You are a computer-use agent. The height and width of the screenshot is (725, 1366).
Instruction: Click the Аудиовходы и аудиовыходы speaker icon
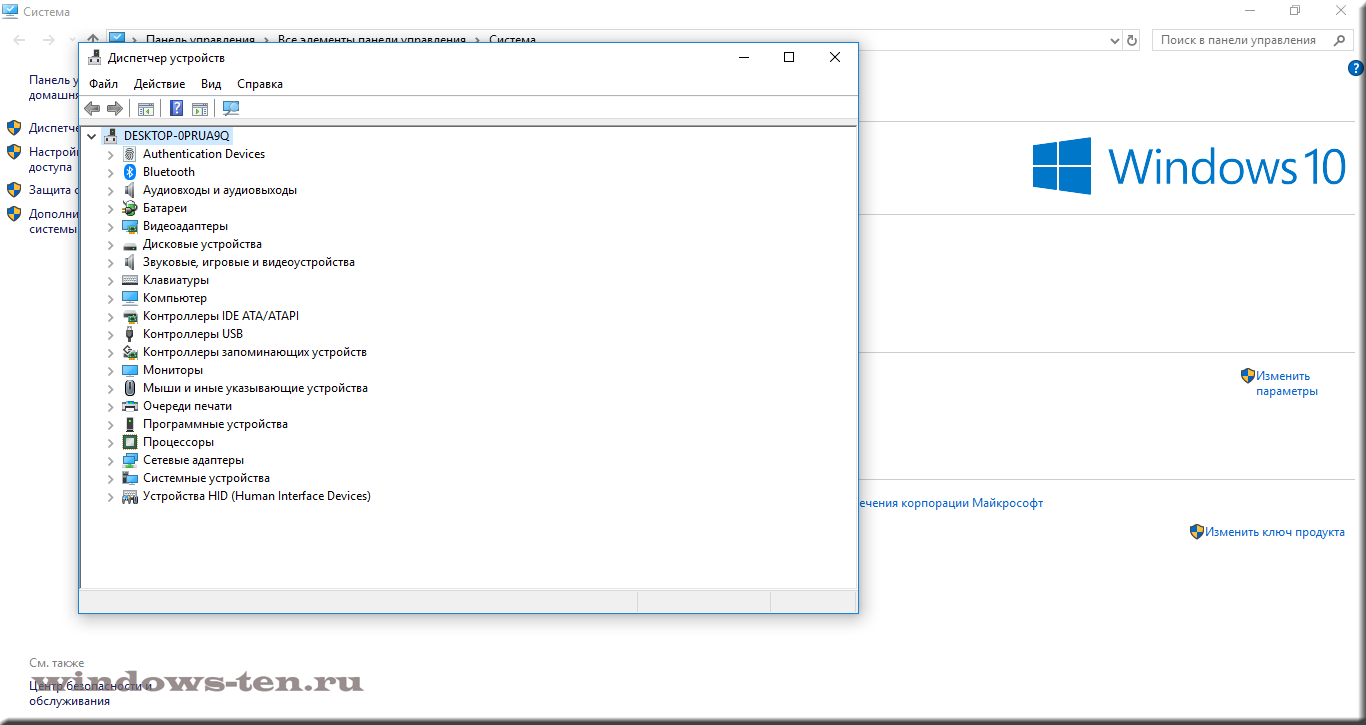(x=130, y=190)
